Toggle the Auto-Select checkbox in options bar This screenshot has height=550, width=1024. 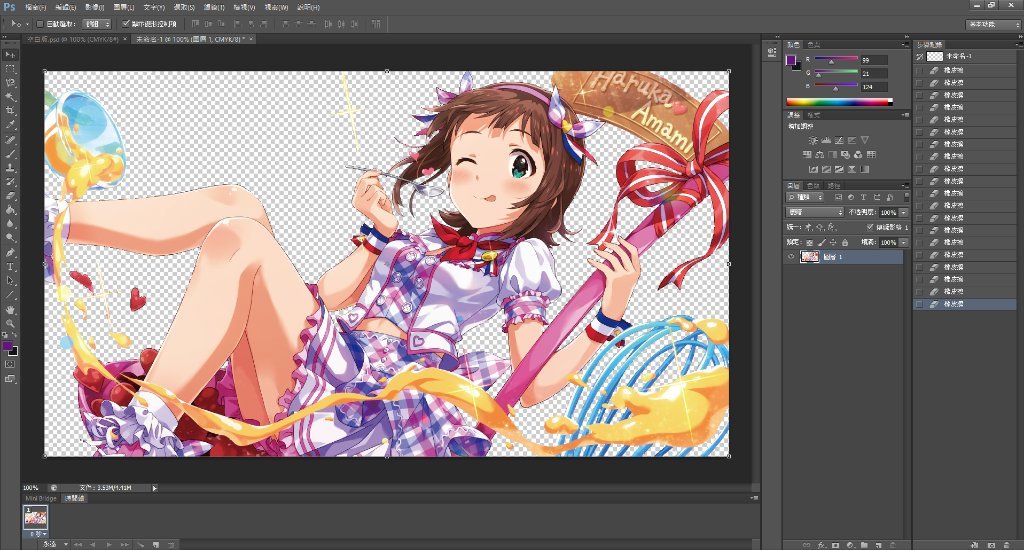pyautogui.click(x=40, y=24)
